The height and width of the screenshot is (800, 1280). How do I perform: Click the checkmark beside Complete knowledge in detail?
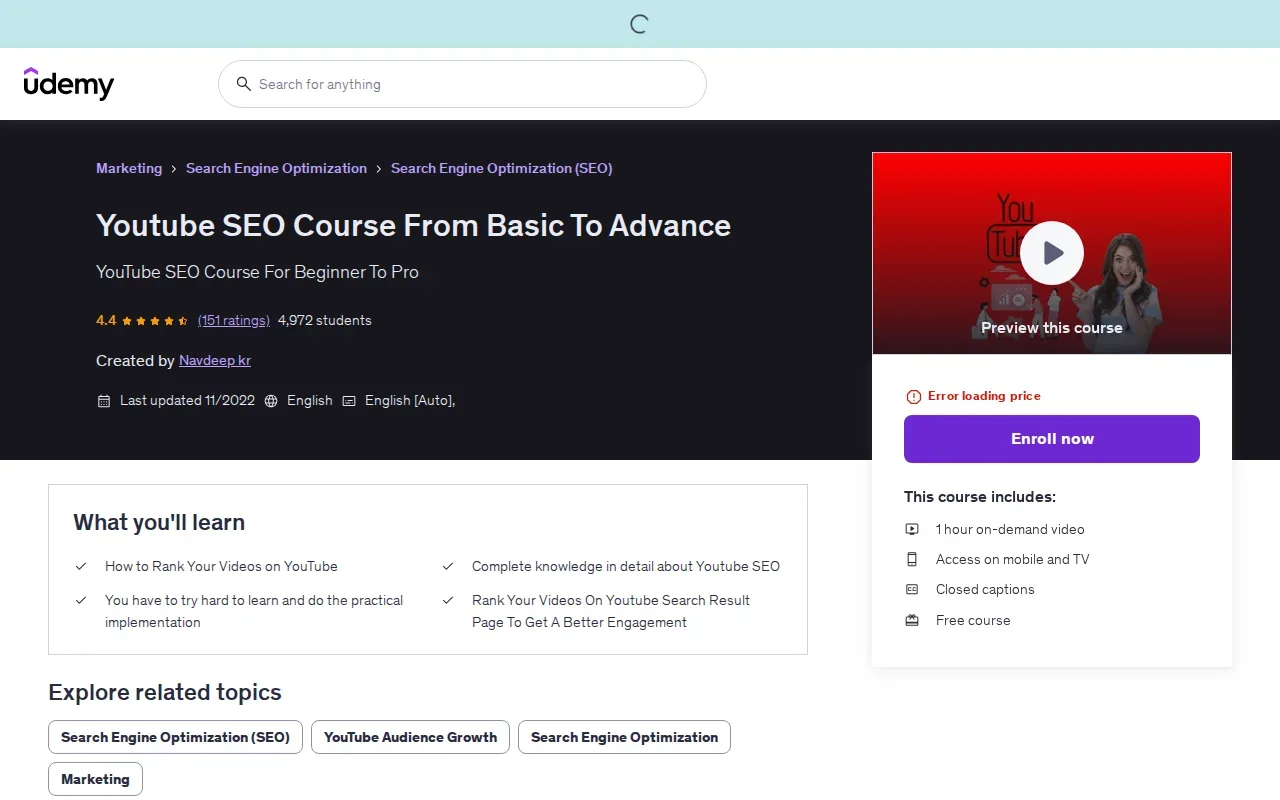pos(448,566)
